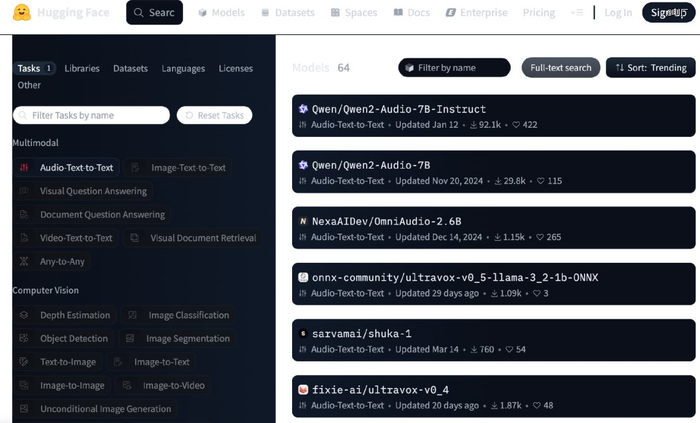Open sarvamai/shuka-1 model card
700x423 pixels.
(494, 340)
